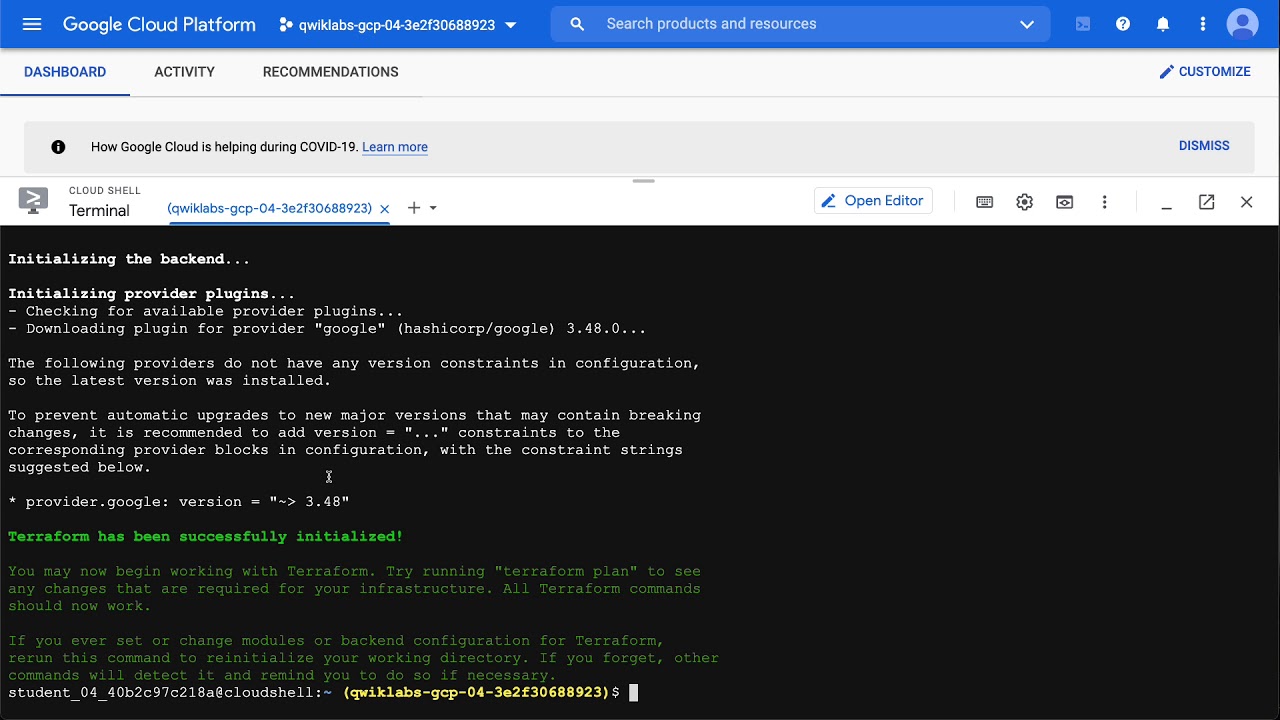This screenshot has width=1280, height=720.
Task: Switch to the Dashboard tab
Action: point(65,72)
